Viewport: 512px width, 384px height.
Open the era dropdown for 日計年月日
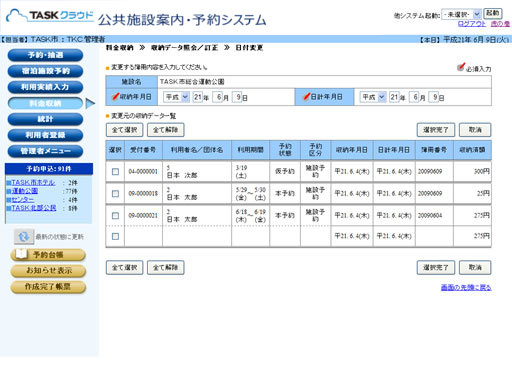coord(373,97)
